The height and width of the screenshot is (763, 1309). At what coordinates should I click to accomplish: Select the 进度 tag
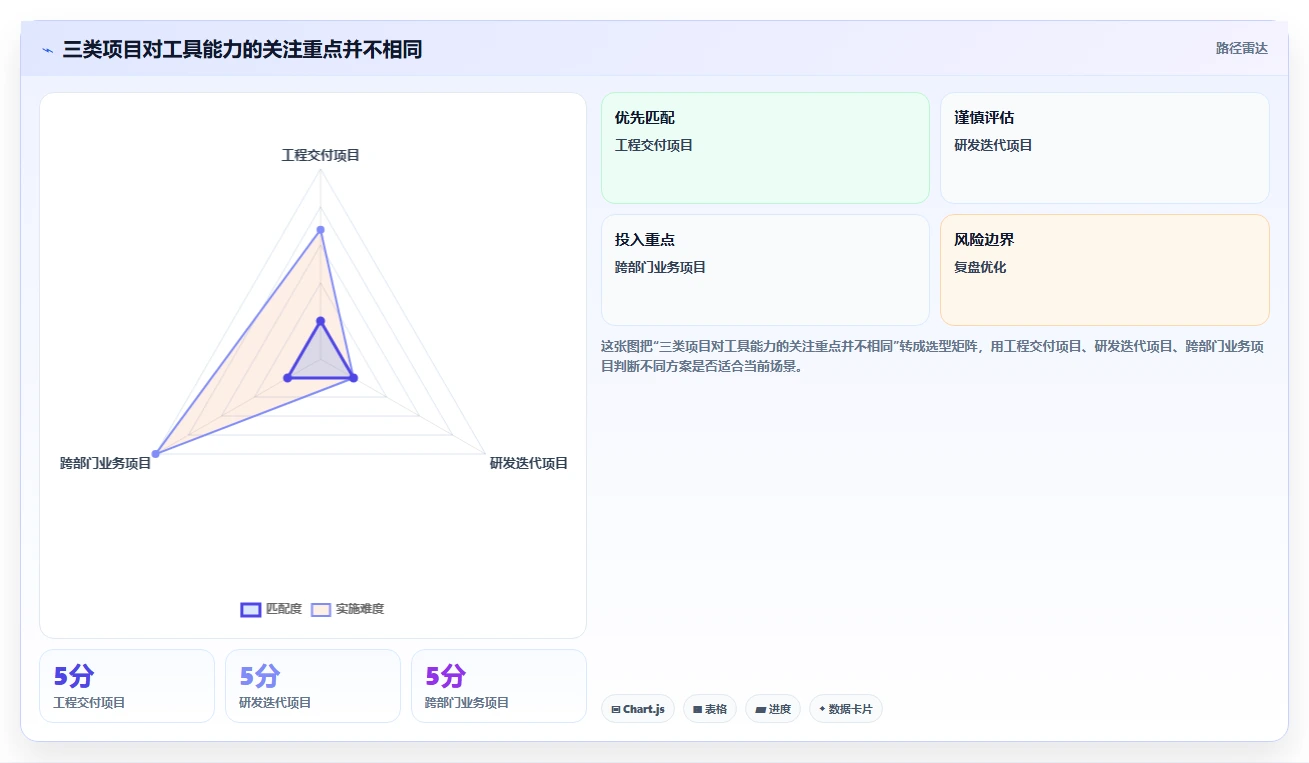pos(773,709)
